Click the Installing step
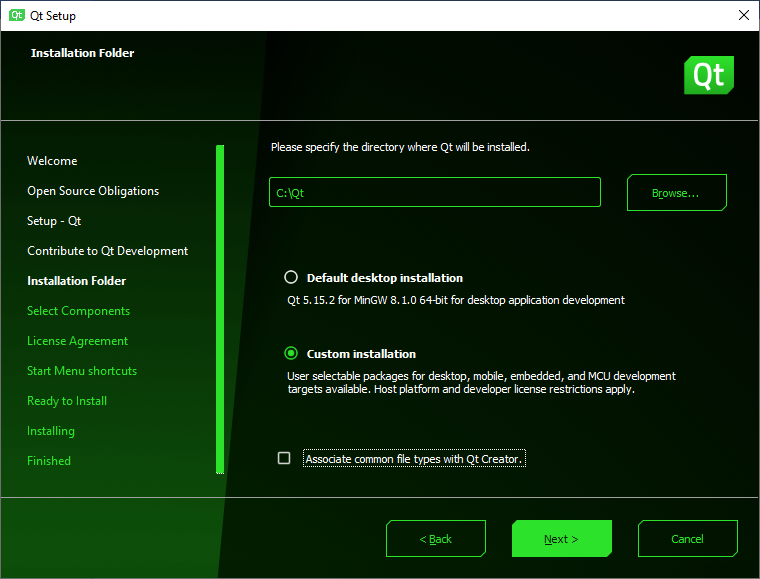The height and width of the screenshot is (579, 760). coord(51,431)
